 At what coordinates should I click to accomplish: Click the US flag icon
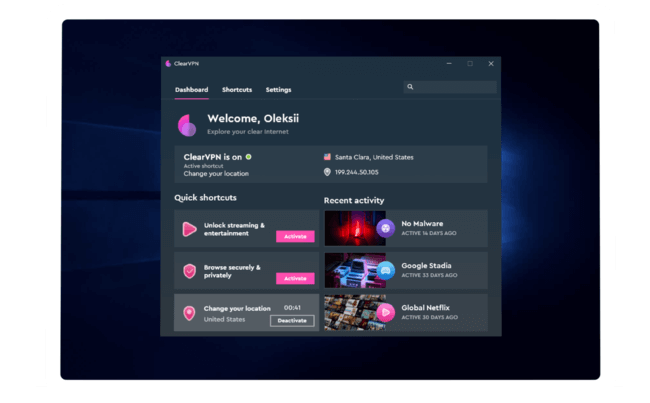(327, 157)
